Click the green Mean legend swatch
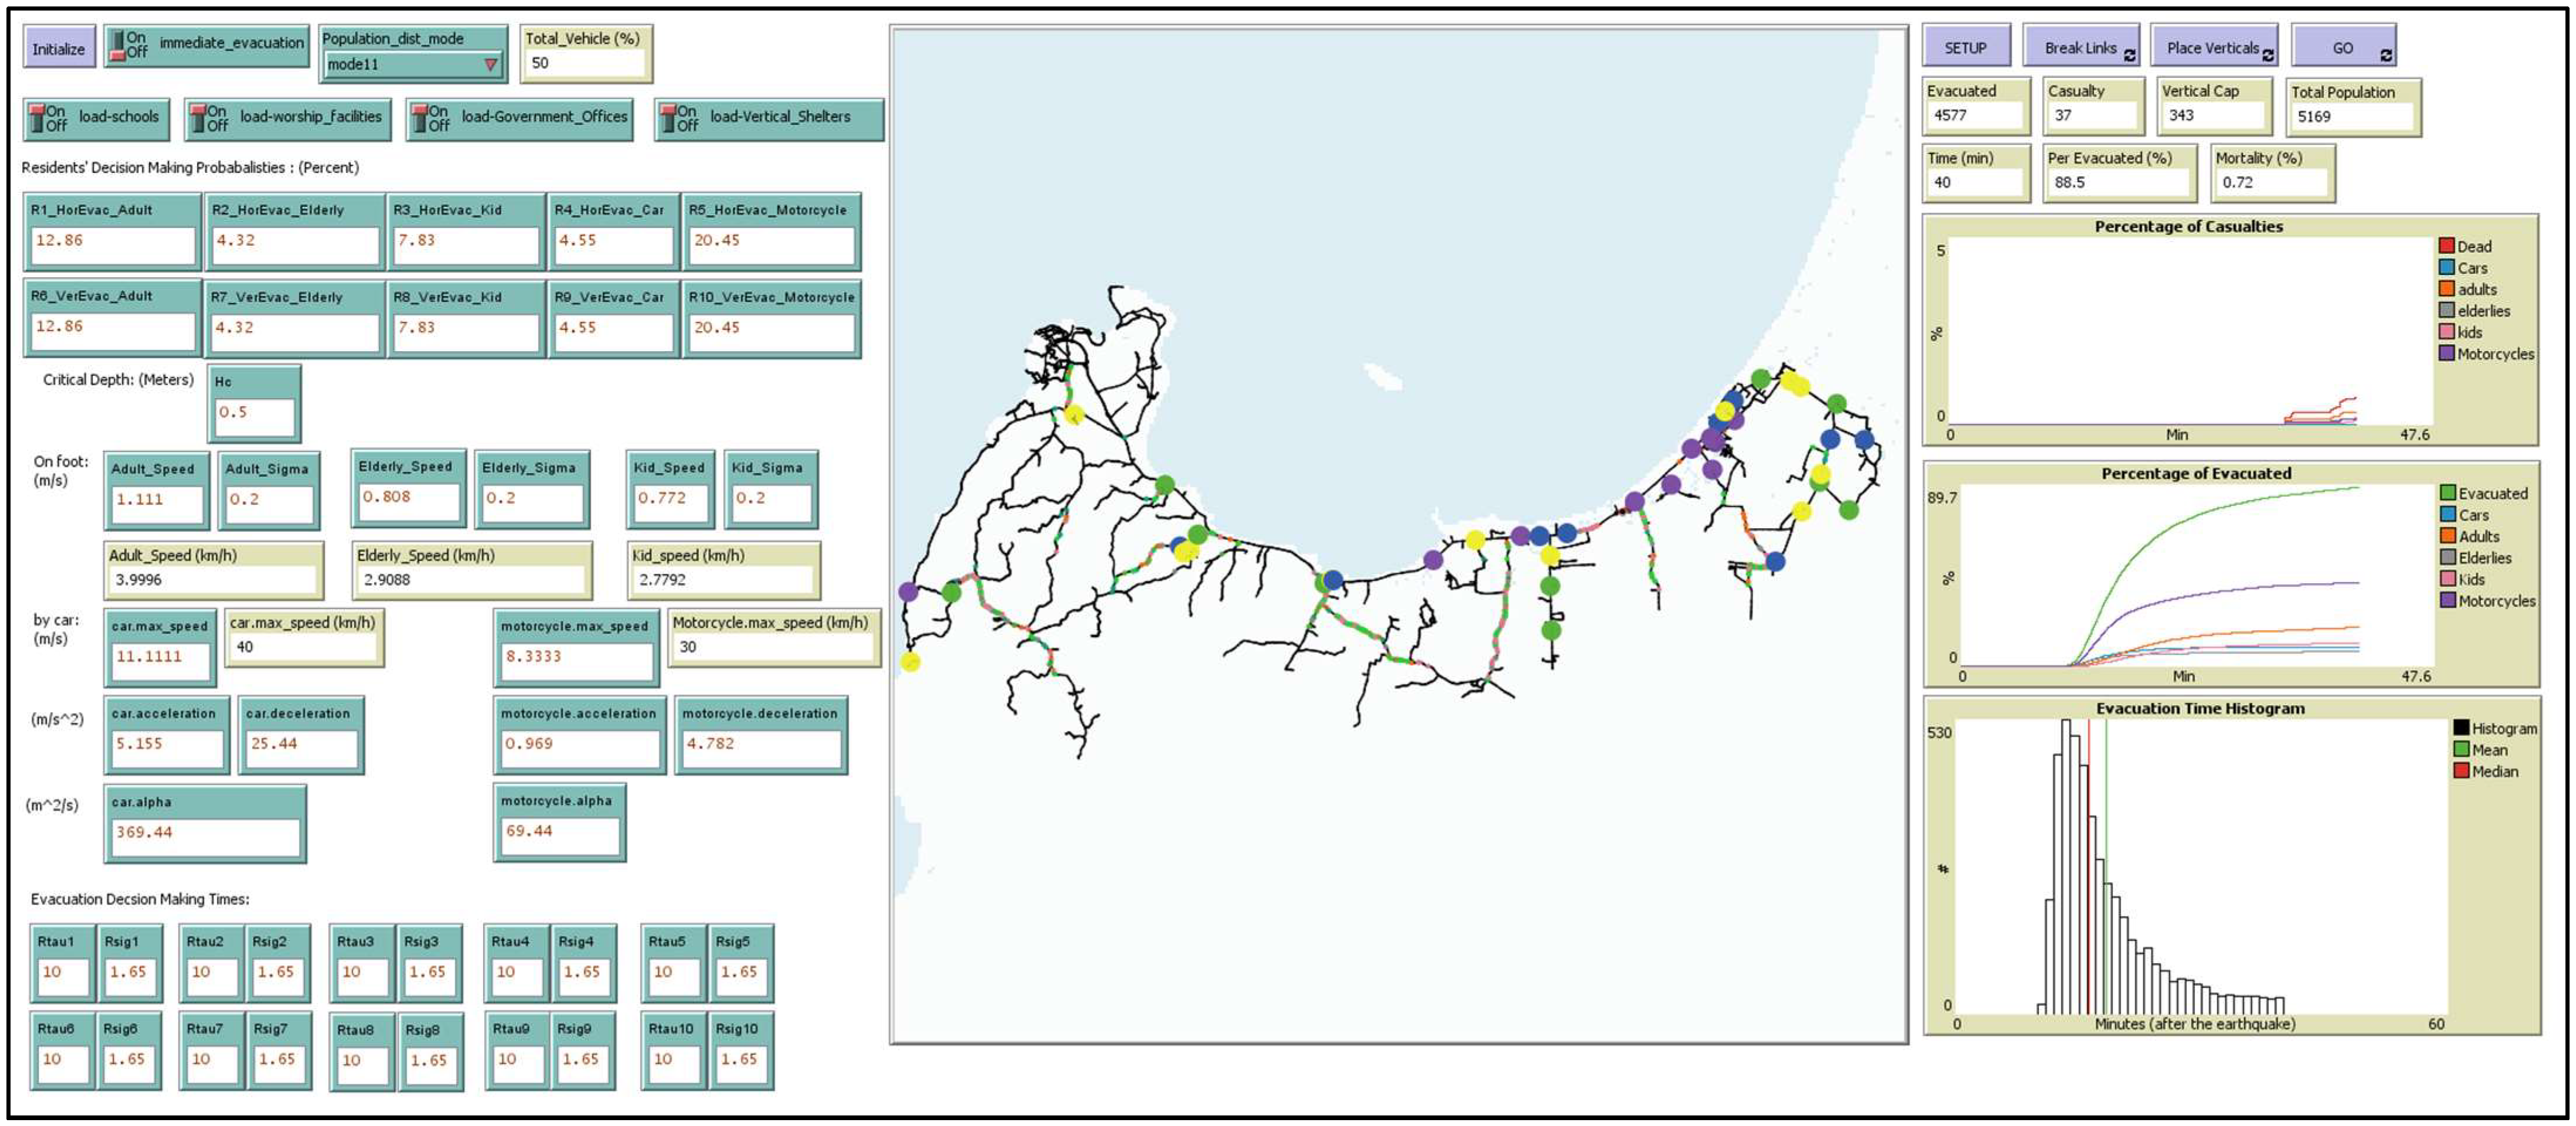This screenshot has height=1126, width=2576. click(2461, 750)
